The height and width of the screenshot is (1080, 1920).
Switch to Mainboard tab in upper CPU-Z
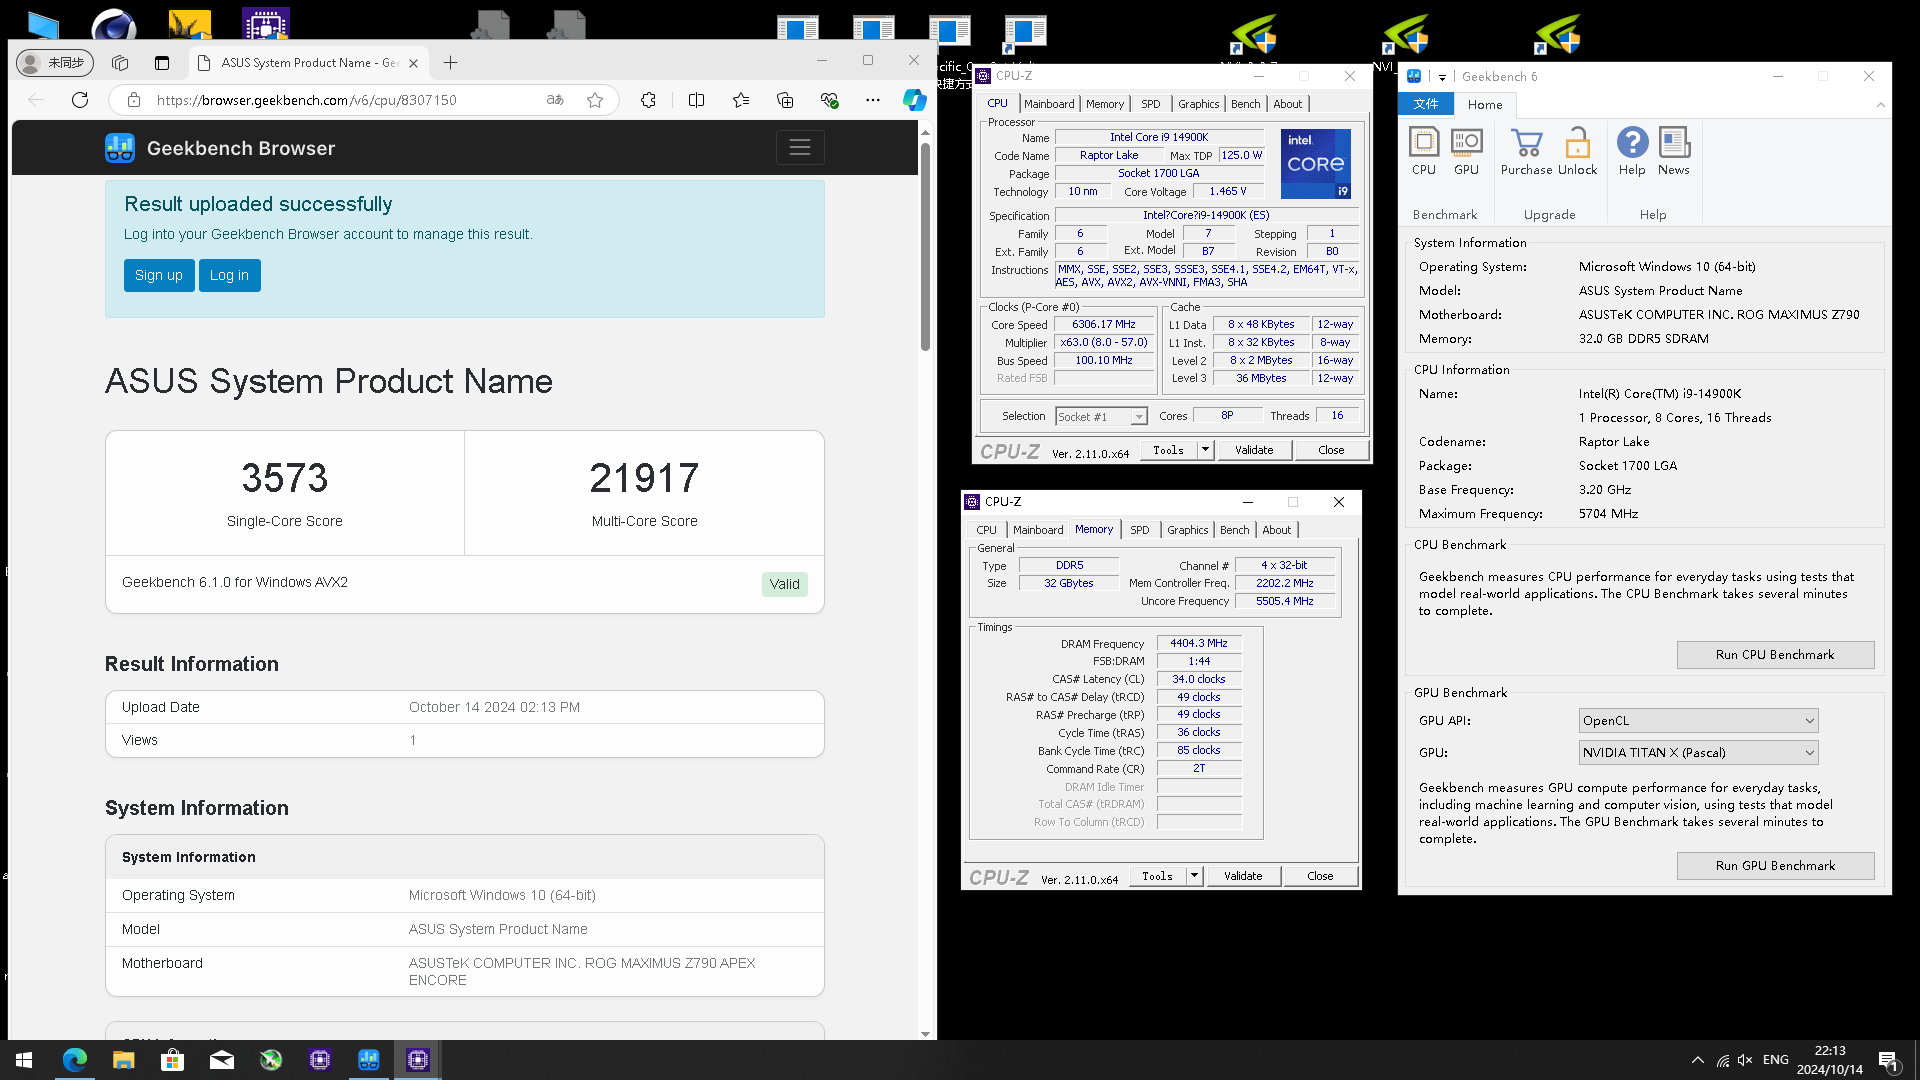[1049, 104]
